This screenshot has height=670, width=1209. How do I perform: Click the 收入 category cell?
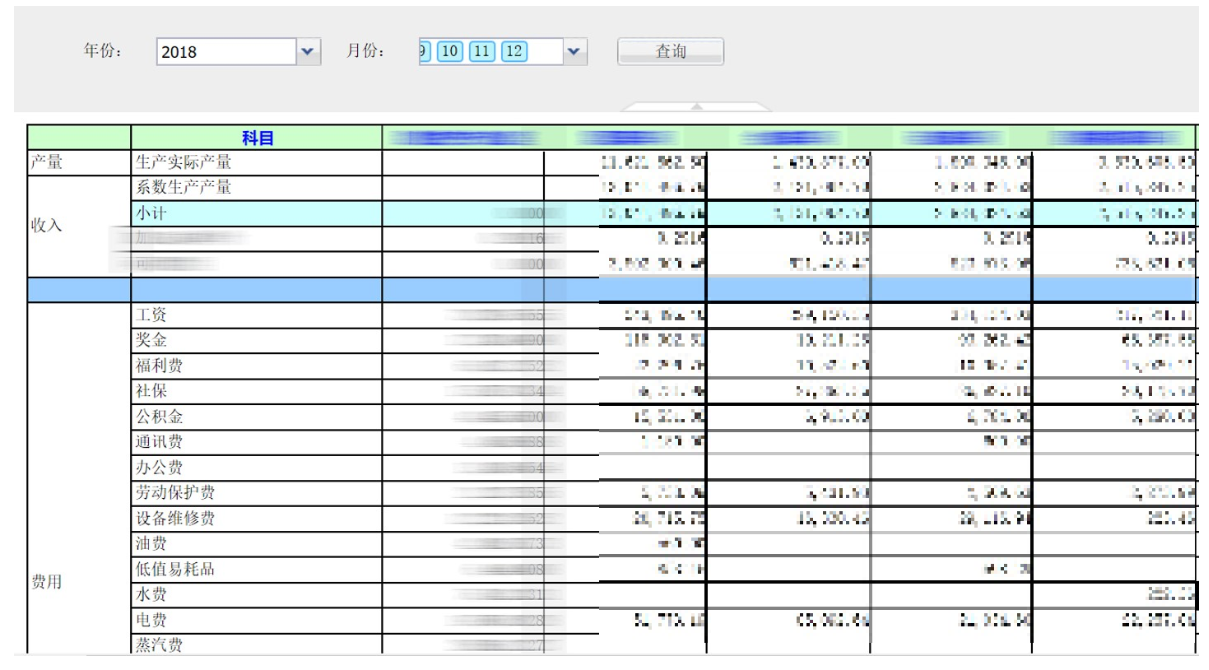click(x=46, y=226)
